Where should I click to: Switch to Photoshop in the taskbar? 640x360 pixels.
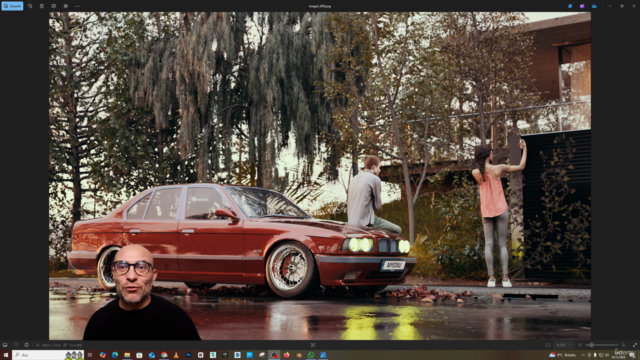(188, 355)
